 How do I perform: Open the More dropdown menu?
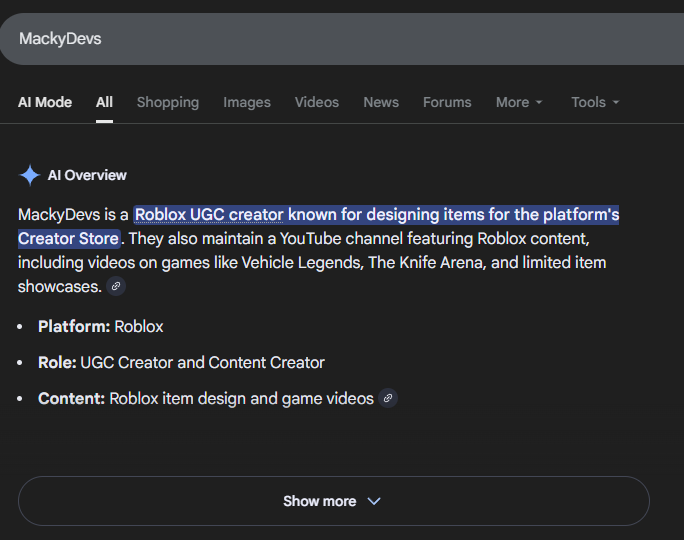(519, 102)
